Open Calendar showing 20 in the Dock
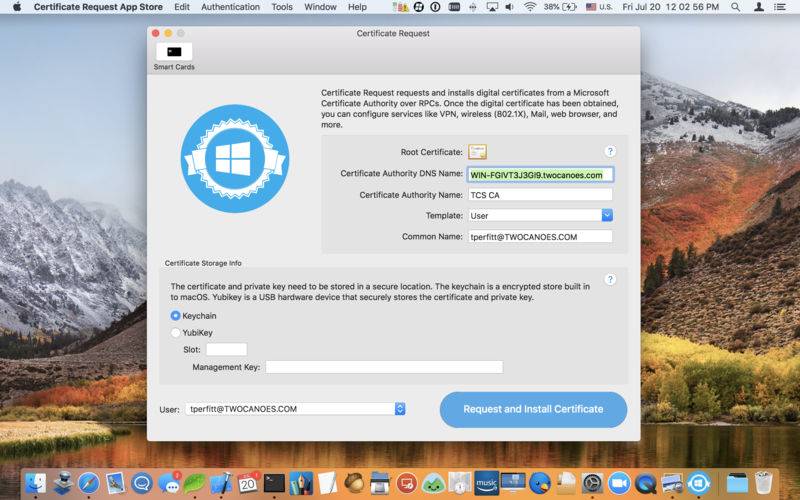The height and width of the screenshot is (500, 800). coord(248,483)
